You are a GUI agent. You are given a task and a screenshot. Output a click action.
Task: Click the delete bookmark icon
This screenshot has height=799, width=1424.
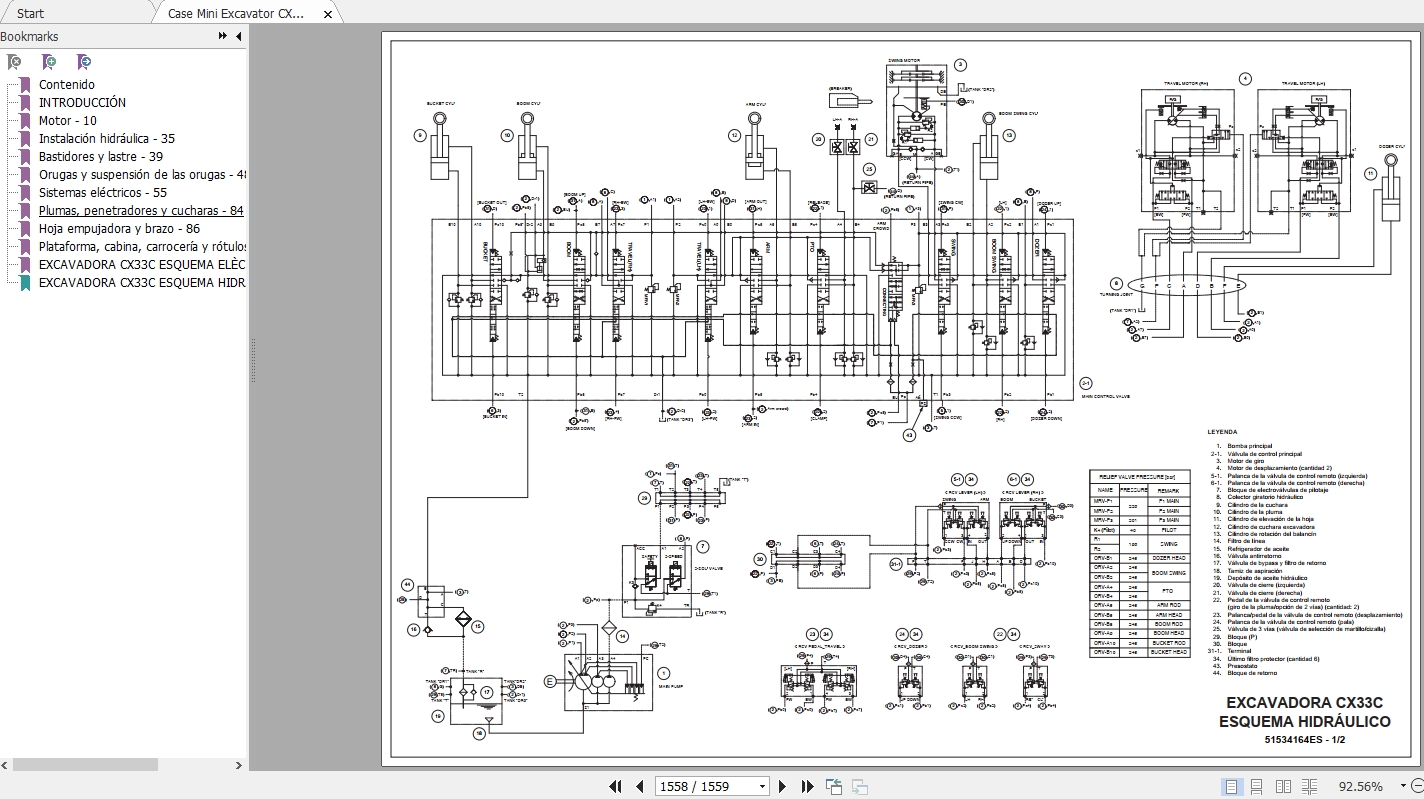point(15,62)
